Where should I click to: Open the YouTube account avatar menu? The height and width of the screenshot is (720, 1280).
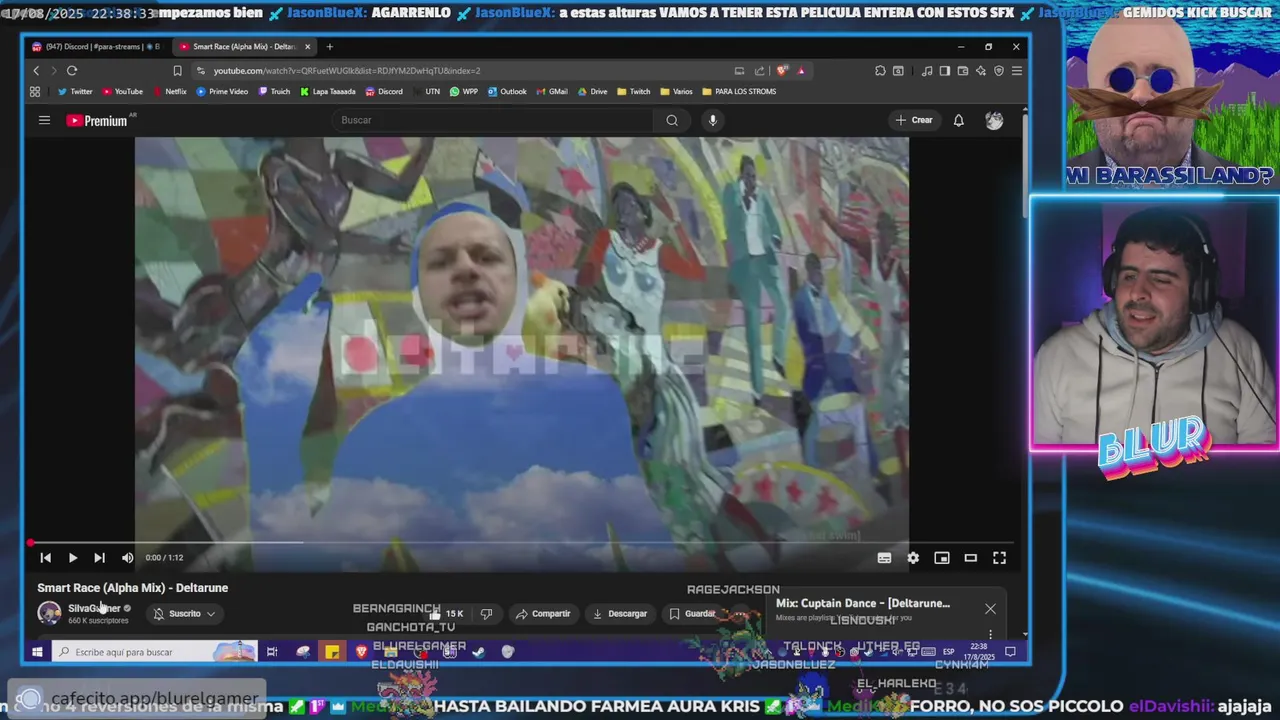[x=994, y=120]
